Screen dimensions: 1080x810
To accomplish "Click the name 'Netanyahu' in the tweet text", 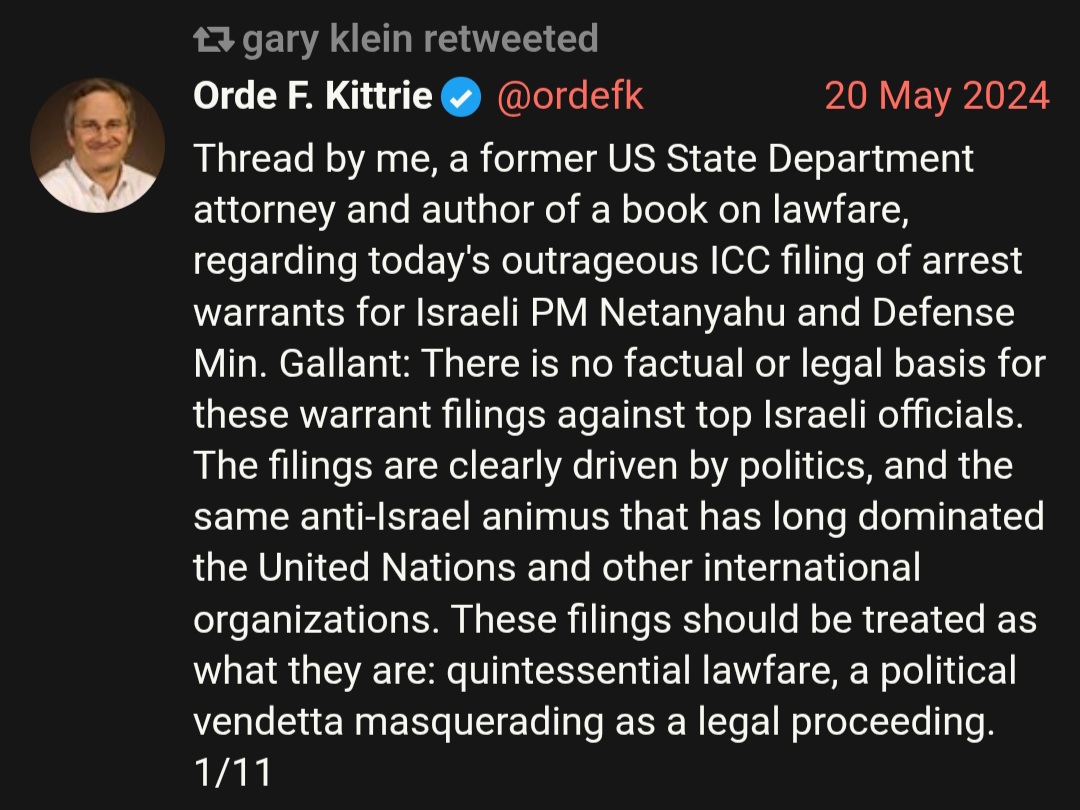I will click(692, 313).
